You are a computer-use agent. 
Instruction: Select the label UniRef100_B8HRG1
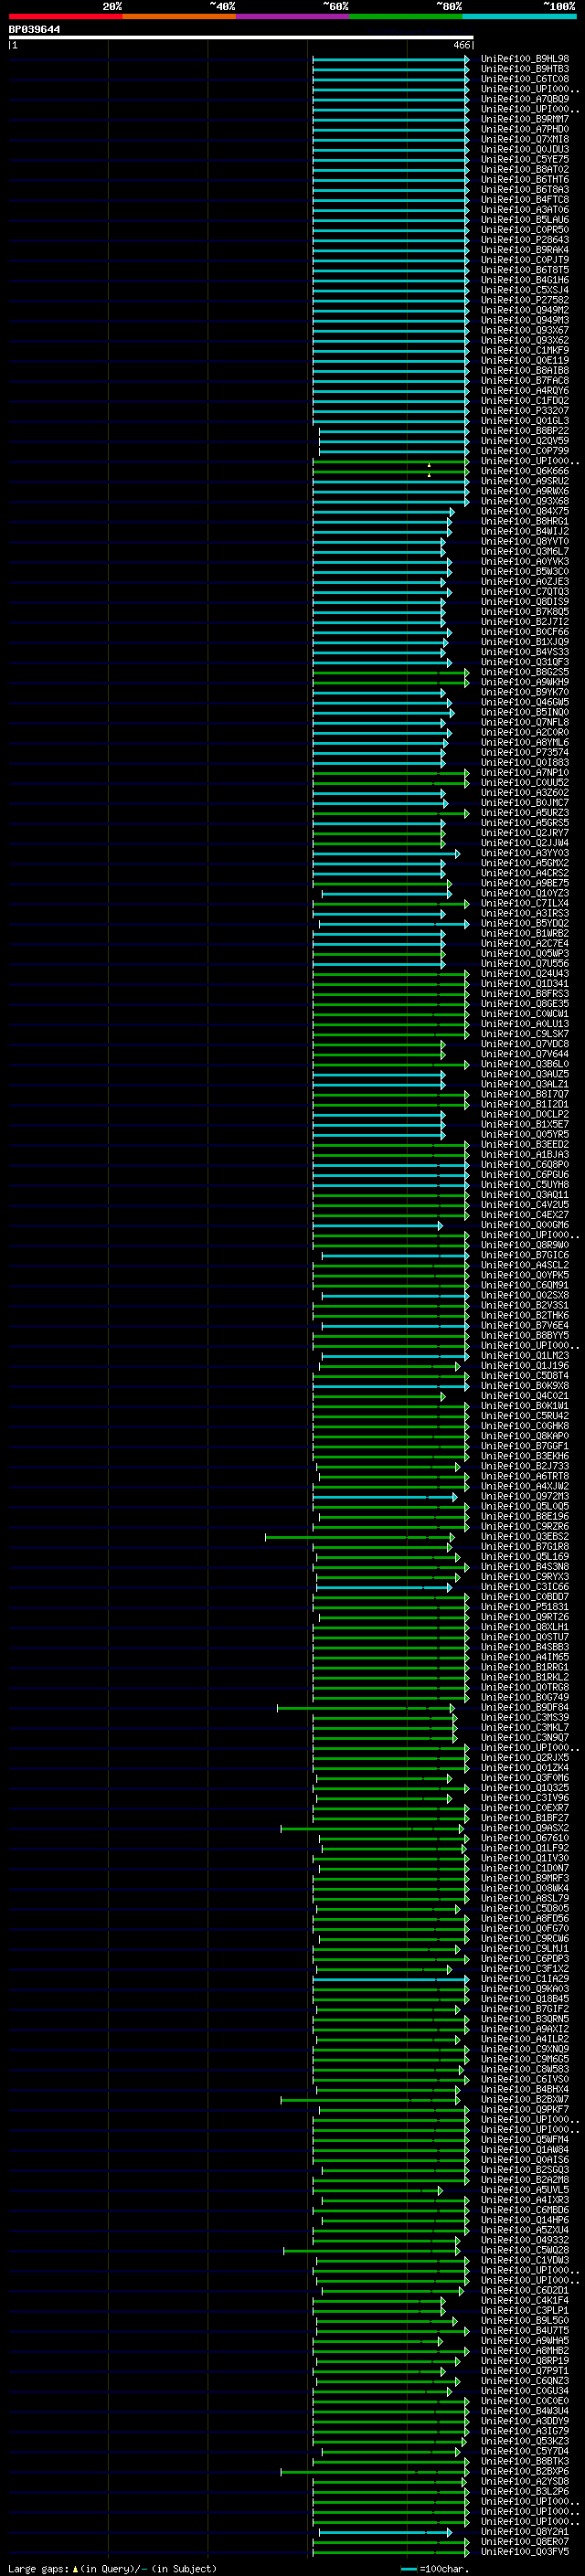[x=525, y=521]
